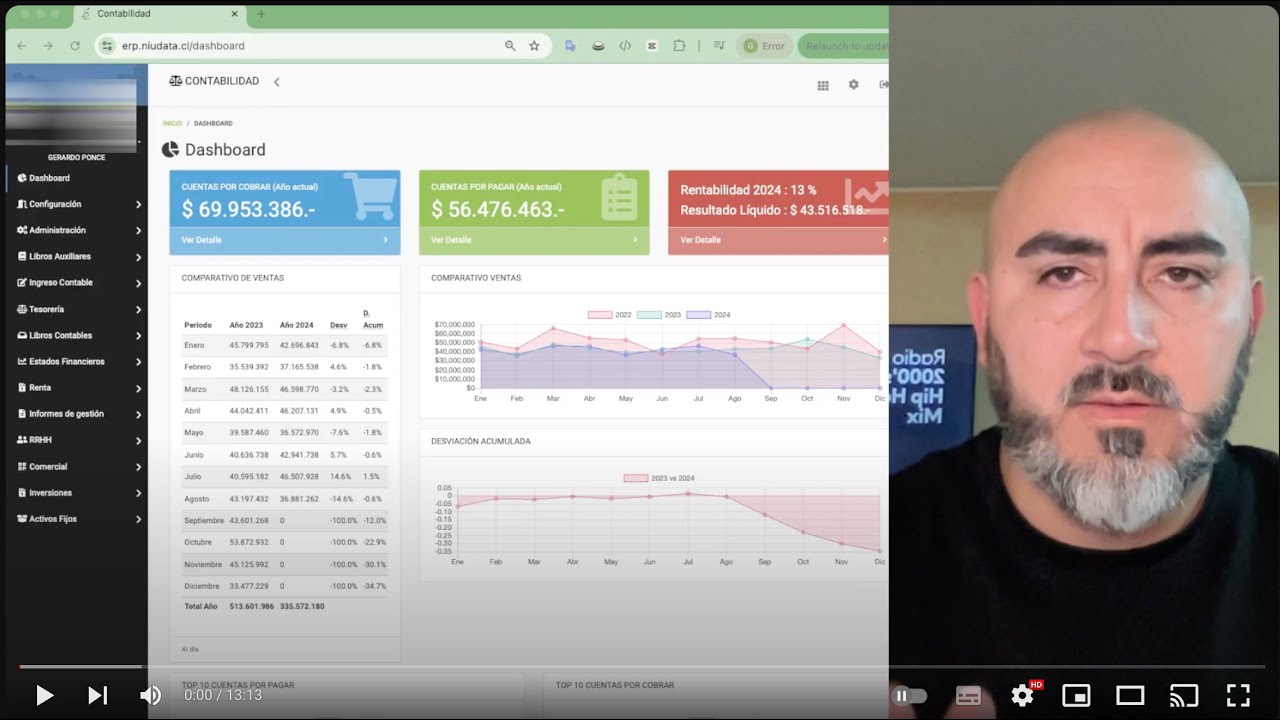Enable miniplayer mode
This screenshot has height=720, width=1280.
coord(1076,695)
